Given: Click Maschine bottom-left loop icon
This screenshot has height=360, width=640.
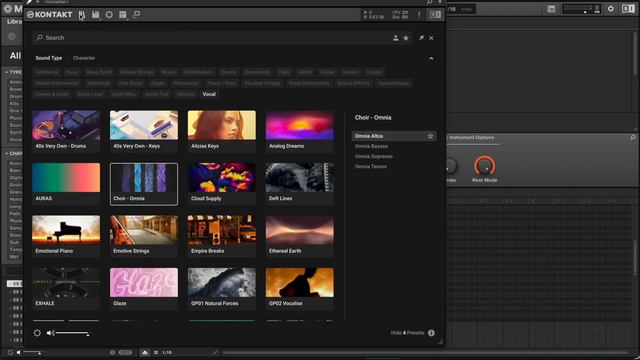Looking at the screenshot, I should tap(10, 352).
